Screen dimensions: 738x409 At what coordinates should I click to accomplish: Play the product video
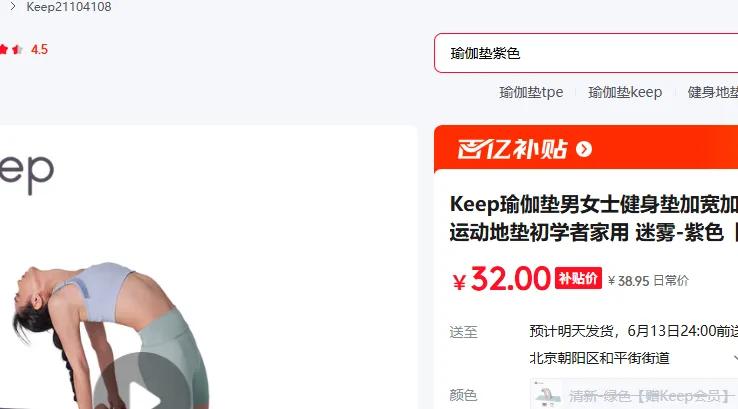click(142, 386)
